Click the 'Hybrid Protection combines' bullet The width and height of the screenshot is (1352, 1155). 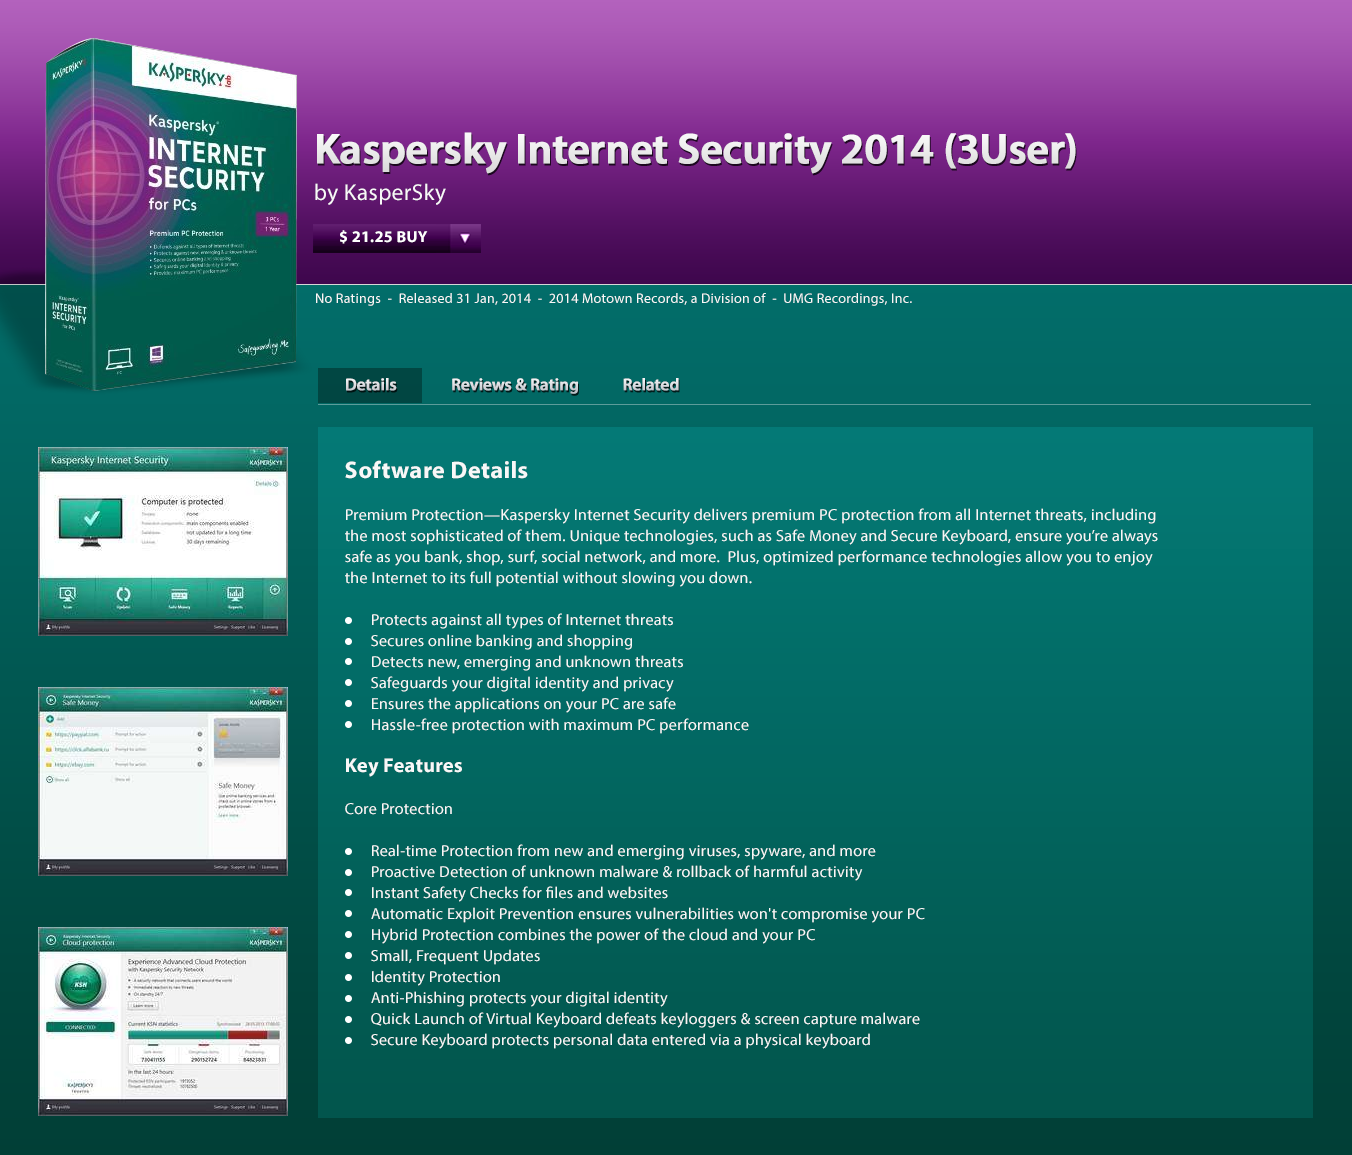coord(593,935)
